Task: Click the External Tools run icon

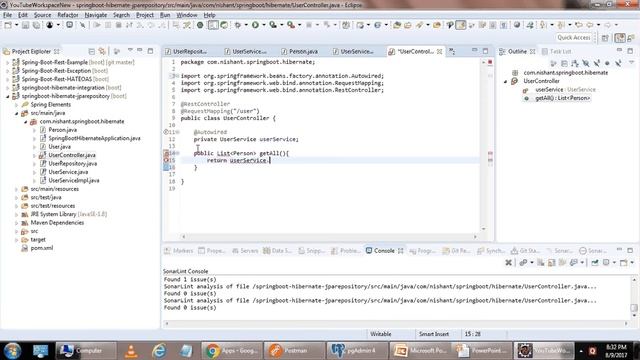Action: coord(291,25)
